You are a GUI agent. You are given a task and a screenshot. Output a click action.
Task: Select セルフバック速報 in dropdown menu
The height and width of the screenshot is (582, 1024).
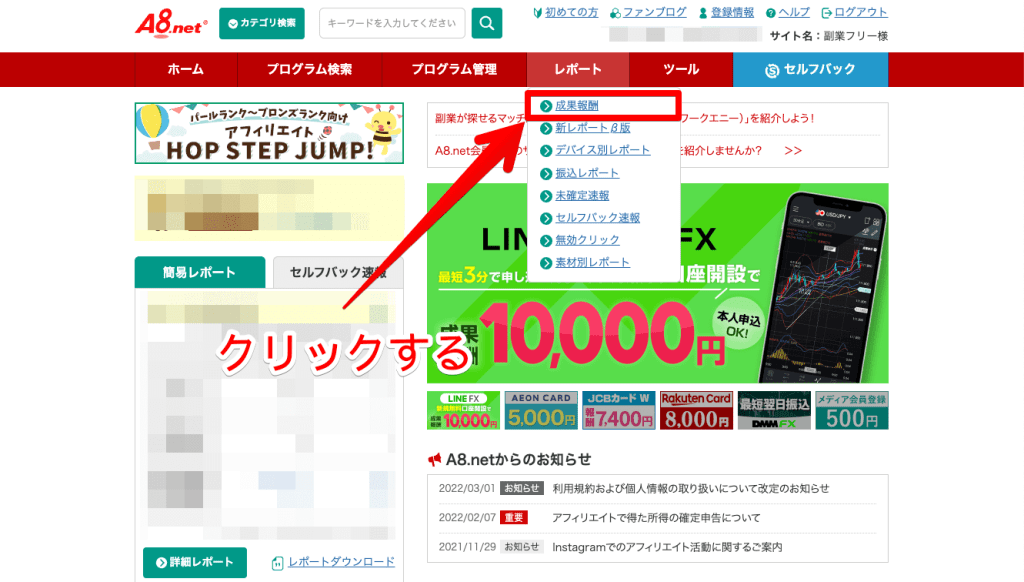pos(598,218)
